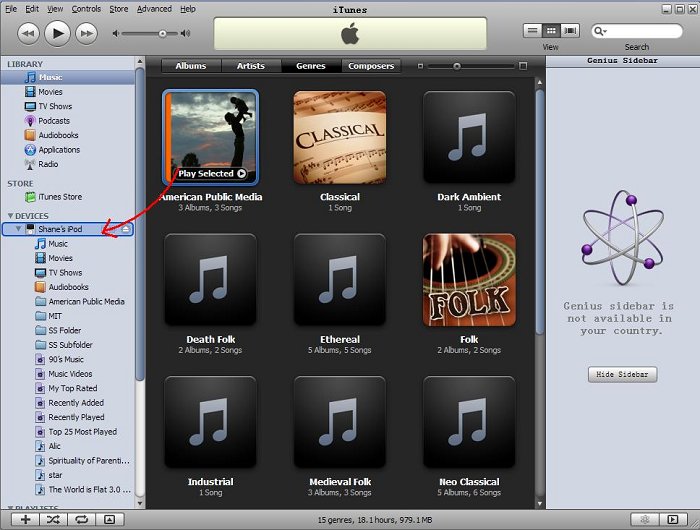Screen dimensions: 700x530
Task: Click the Play button
Action: (x=58, y=33)
